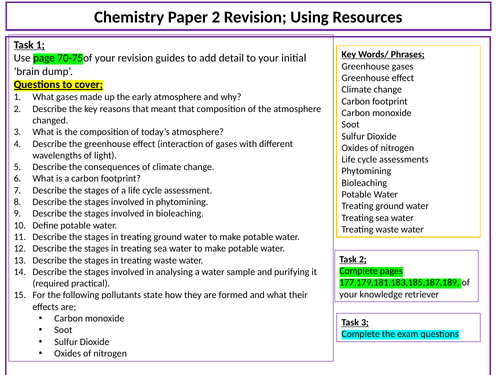Click the 'Sulfur Dioxide' bullet under question 15
This screenshot has width=500, height=375.
(82, 342)
